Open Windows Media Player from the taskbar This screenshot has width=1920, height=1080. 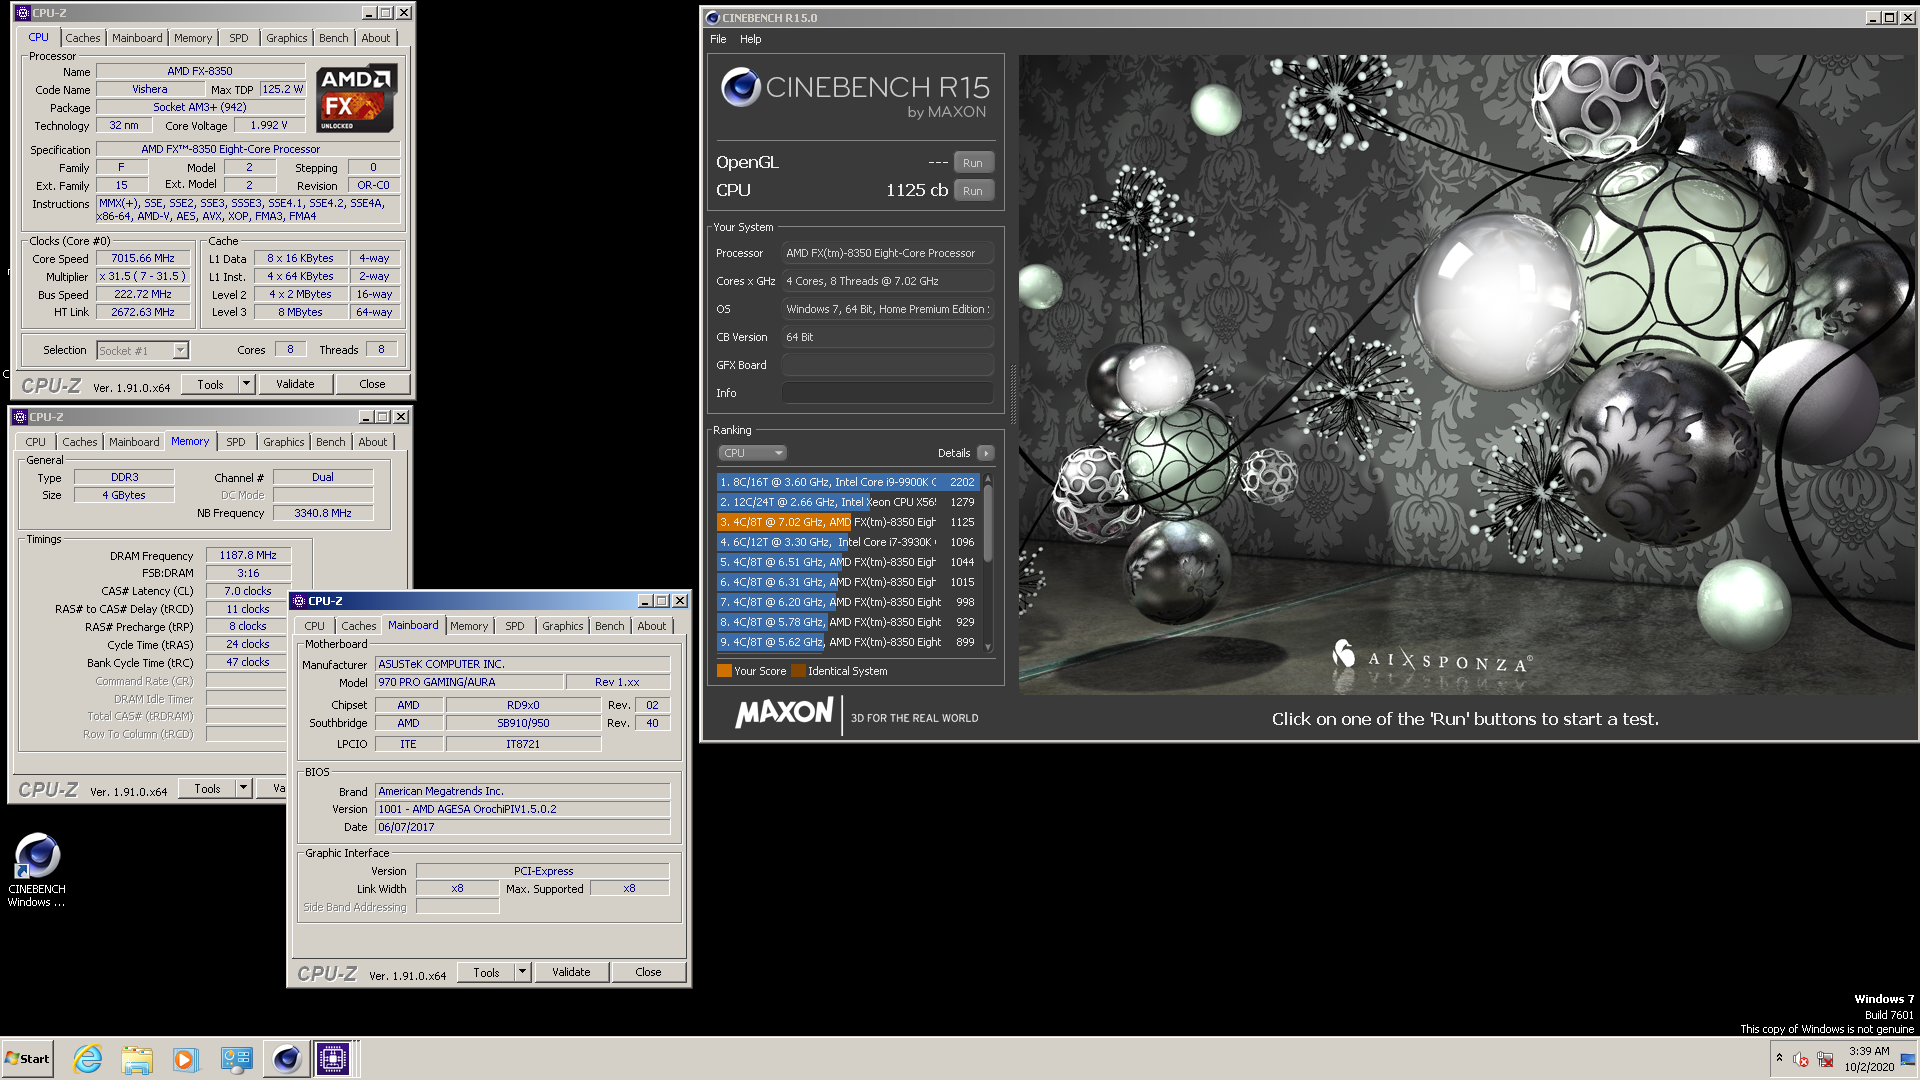186,1059
